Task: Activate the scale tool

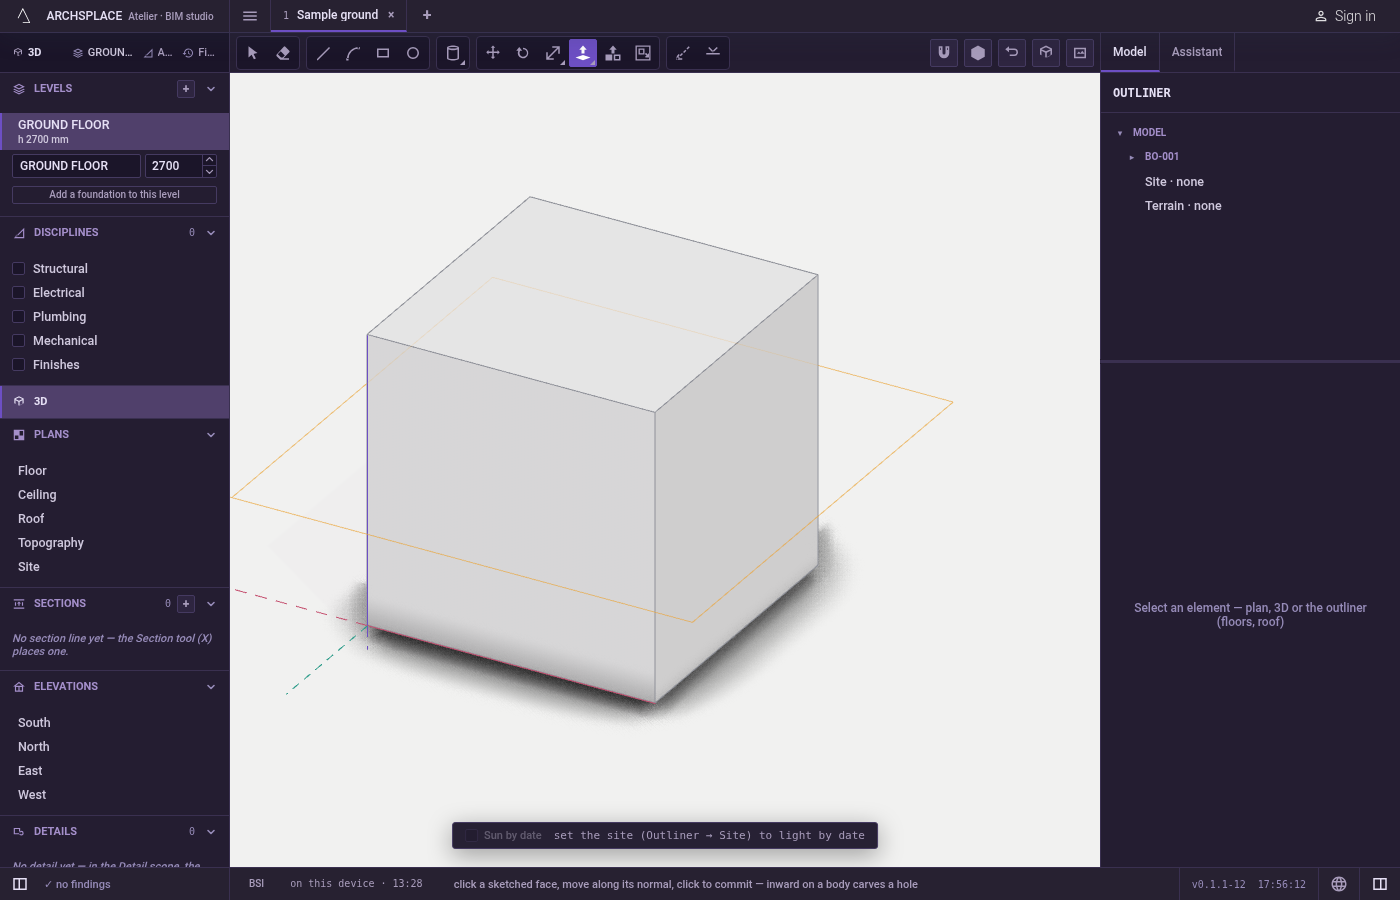Action: pos(553,53)
